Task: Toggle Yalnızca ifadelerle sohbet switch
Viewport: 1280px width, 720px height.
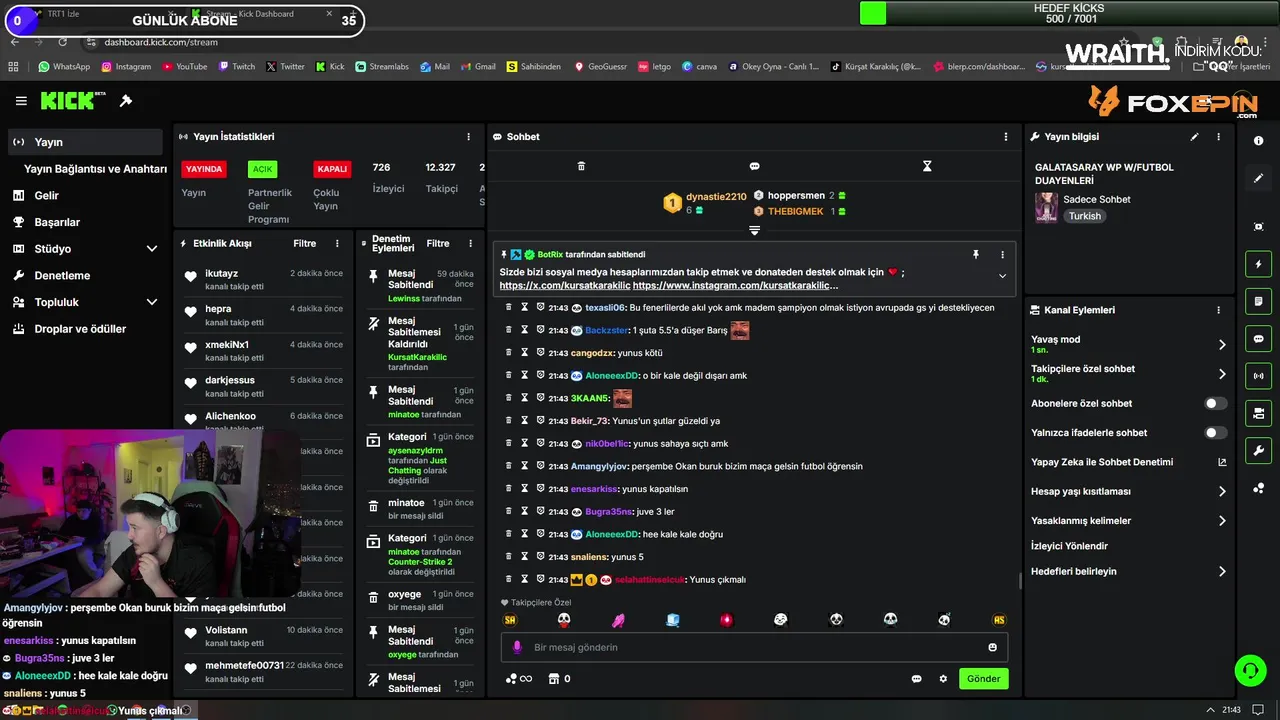Action: 1215,433
